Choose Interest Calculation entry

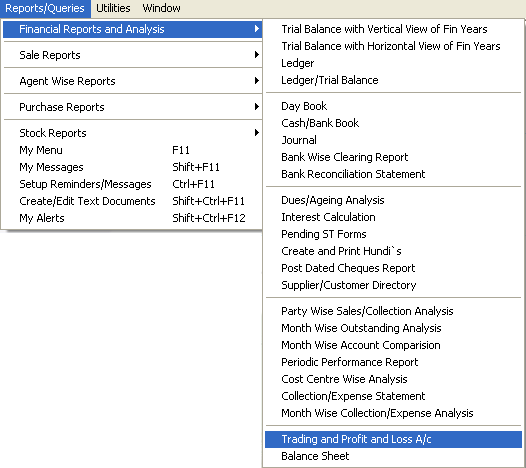point(393,217)
